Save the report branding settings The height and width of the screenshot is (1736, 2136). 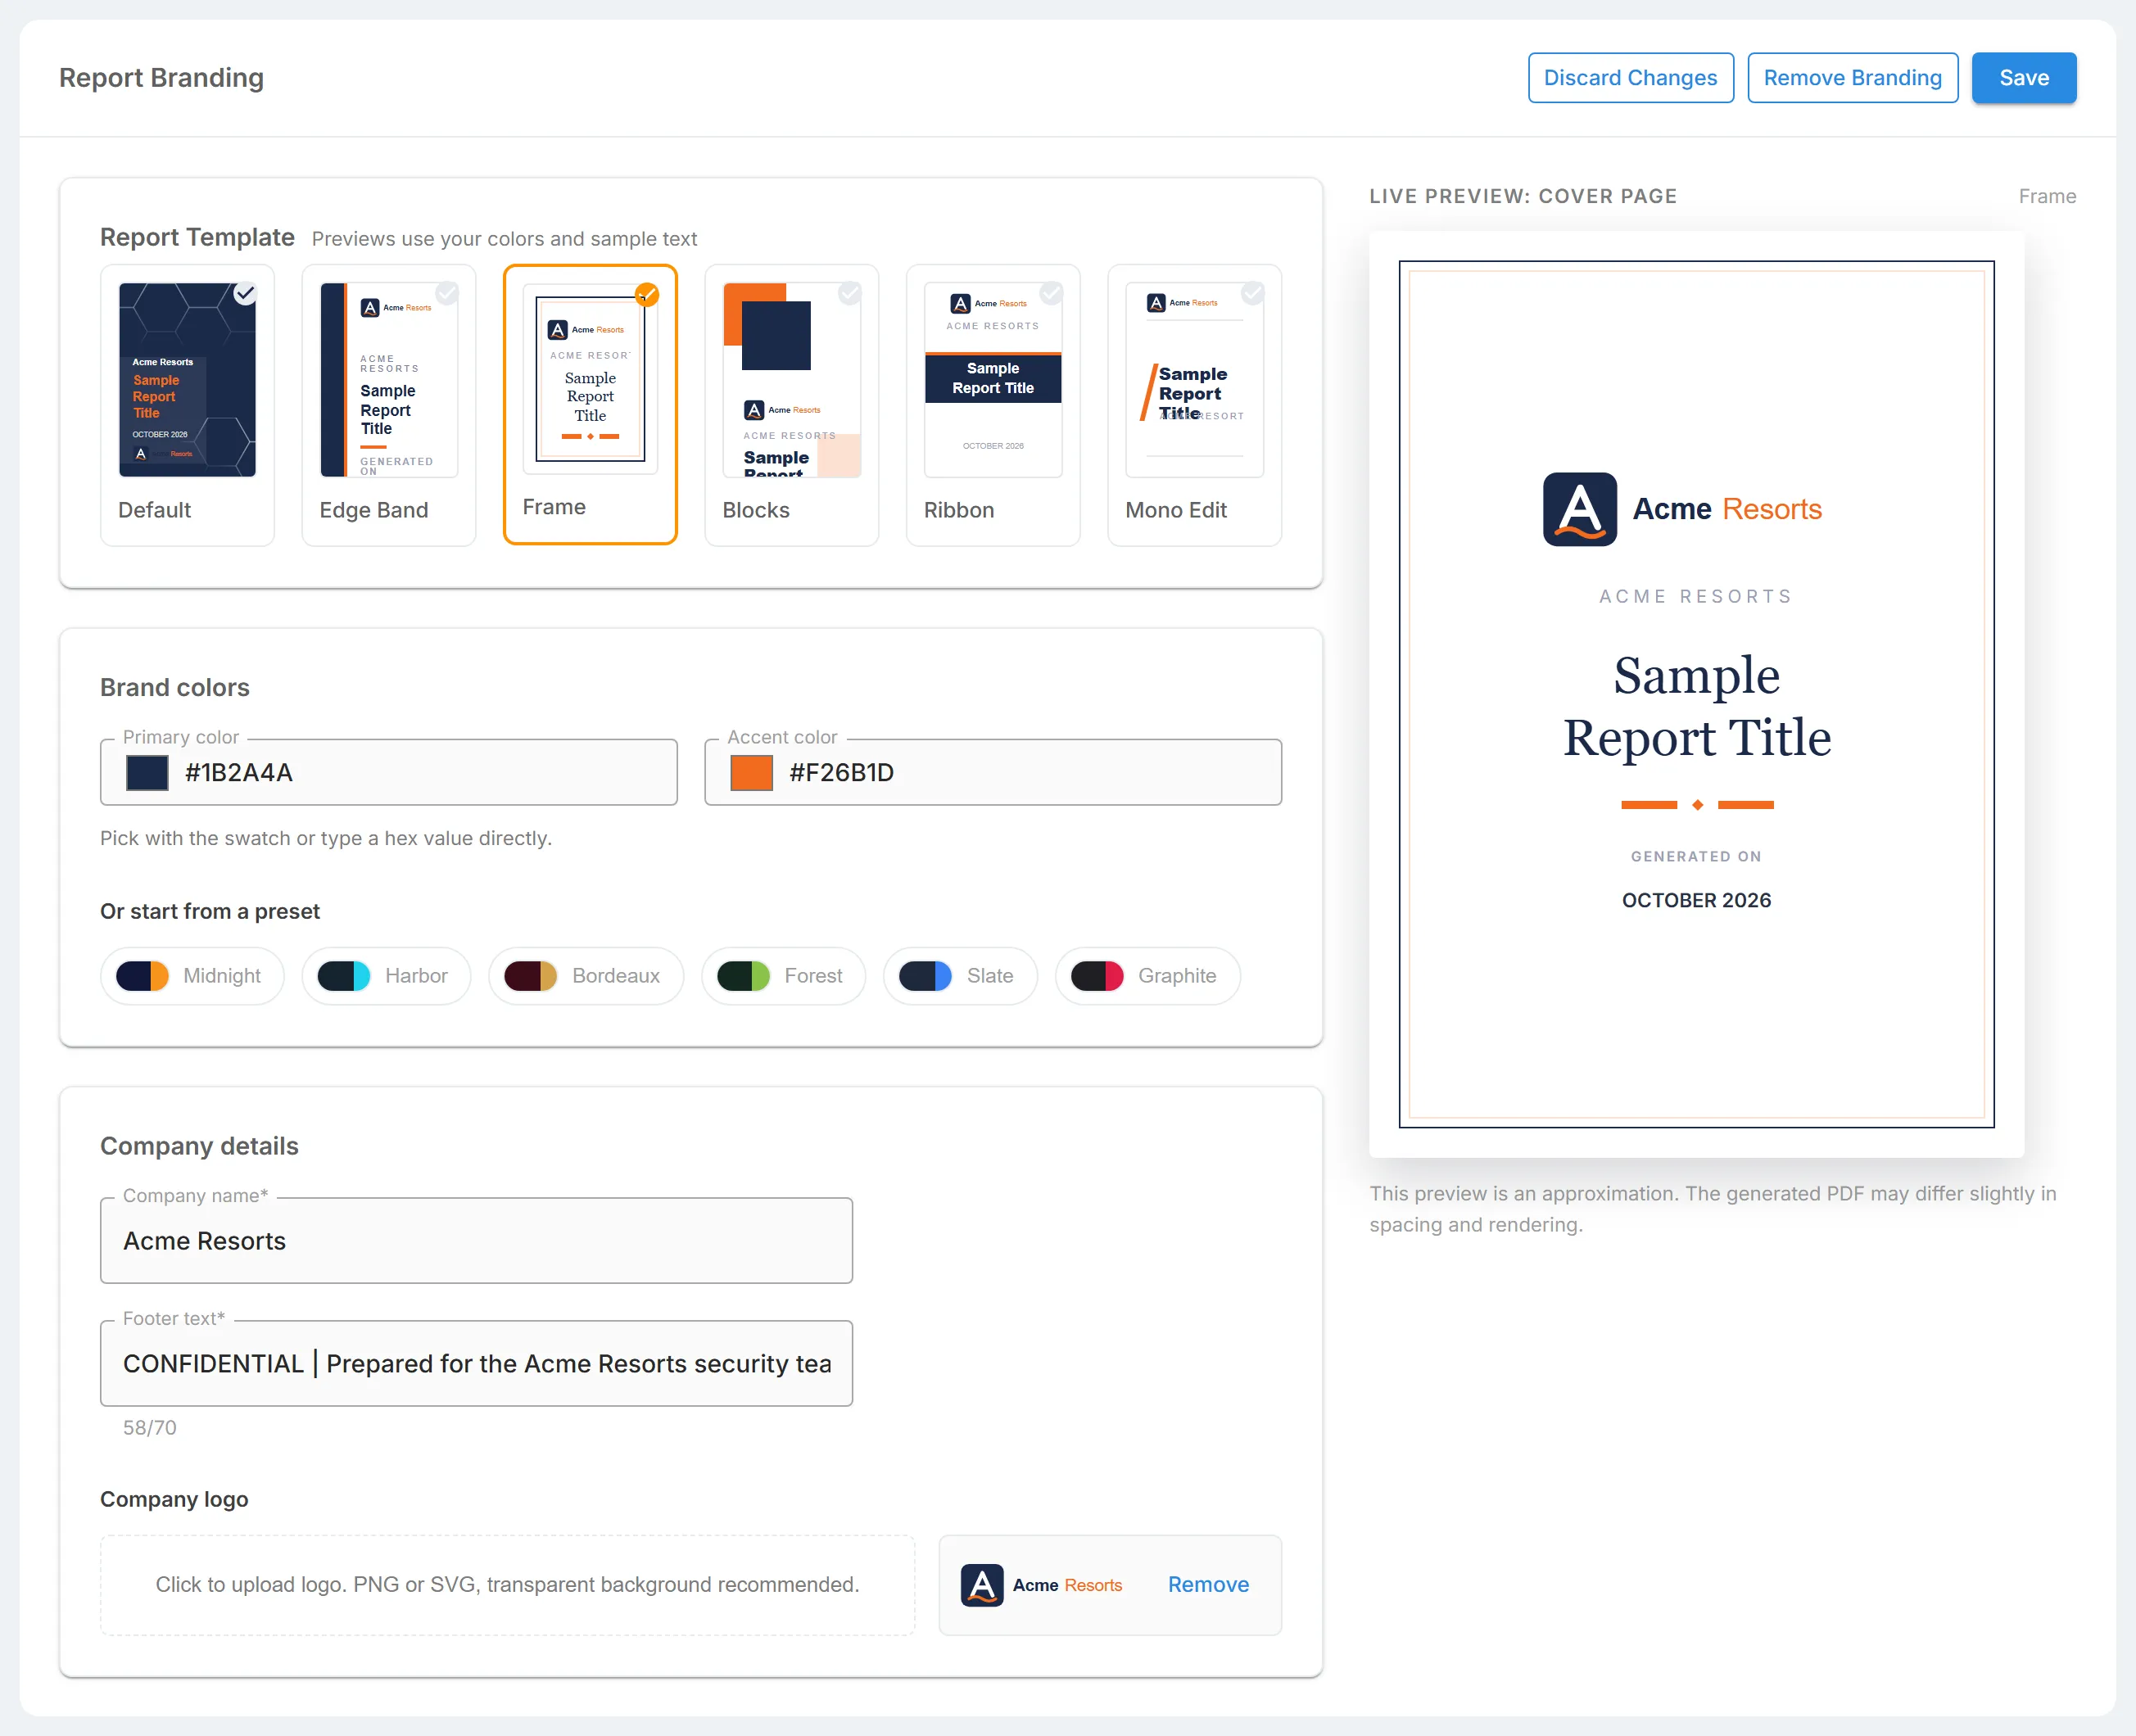click(x=2023, y=78)
